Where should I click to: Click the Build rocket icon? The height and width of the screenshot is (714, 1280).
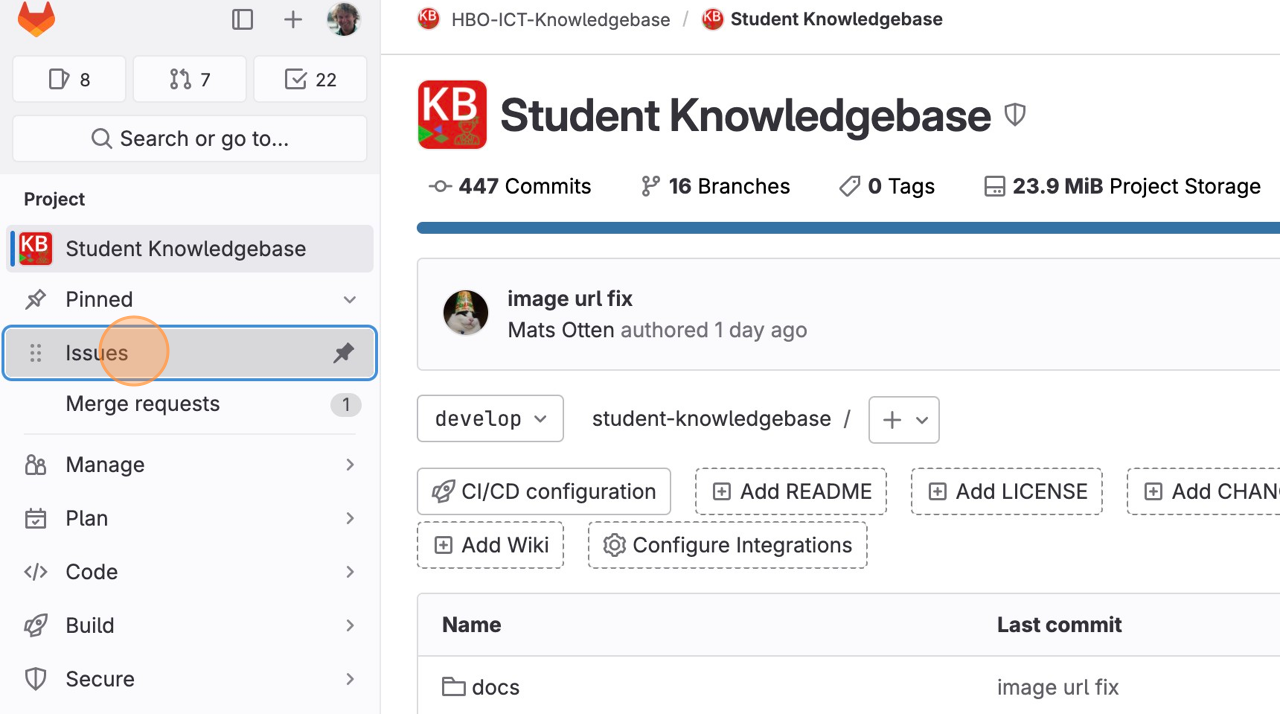pyautogui.click(x=36, y=625)
